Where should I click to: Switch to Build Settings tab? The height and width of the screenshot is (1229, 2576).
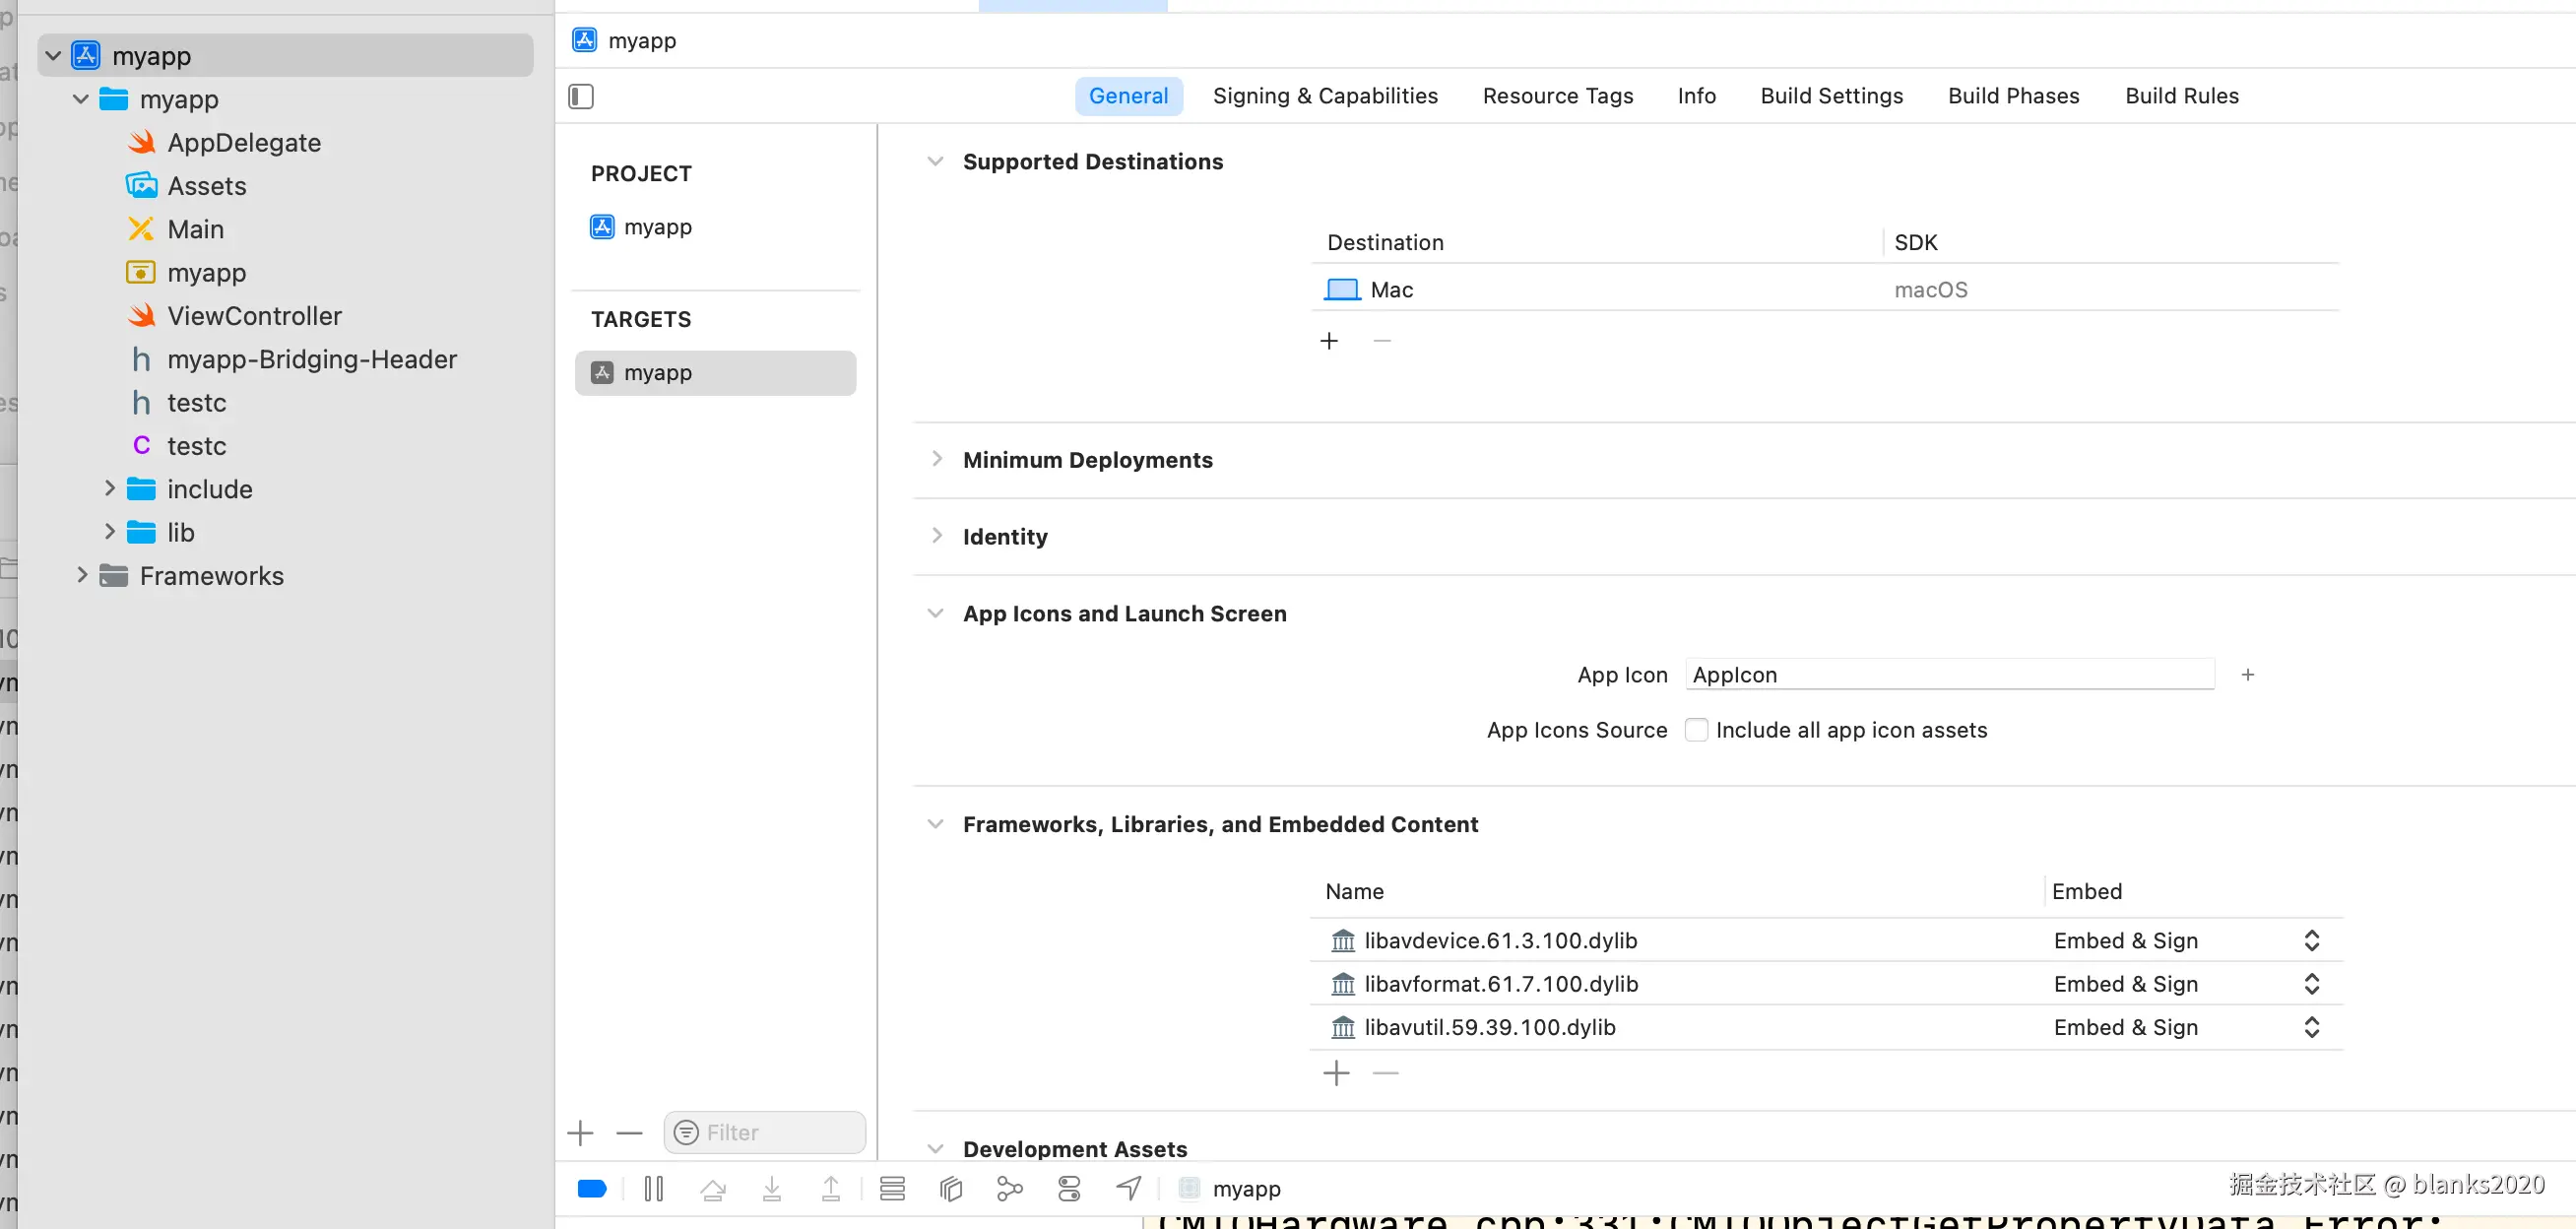[1831, 96]
